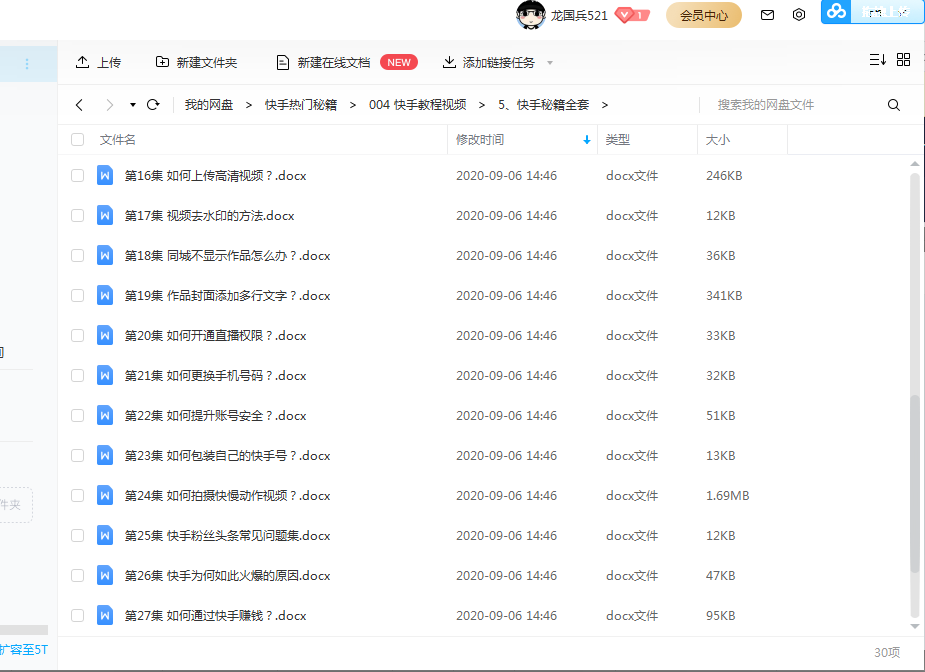Image resolution: width=925 pixels, height=672 pixels.
Task: Check the box for 第20集 file
Action: point(77,335)
